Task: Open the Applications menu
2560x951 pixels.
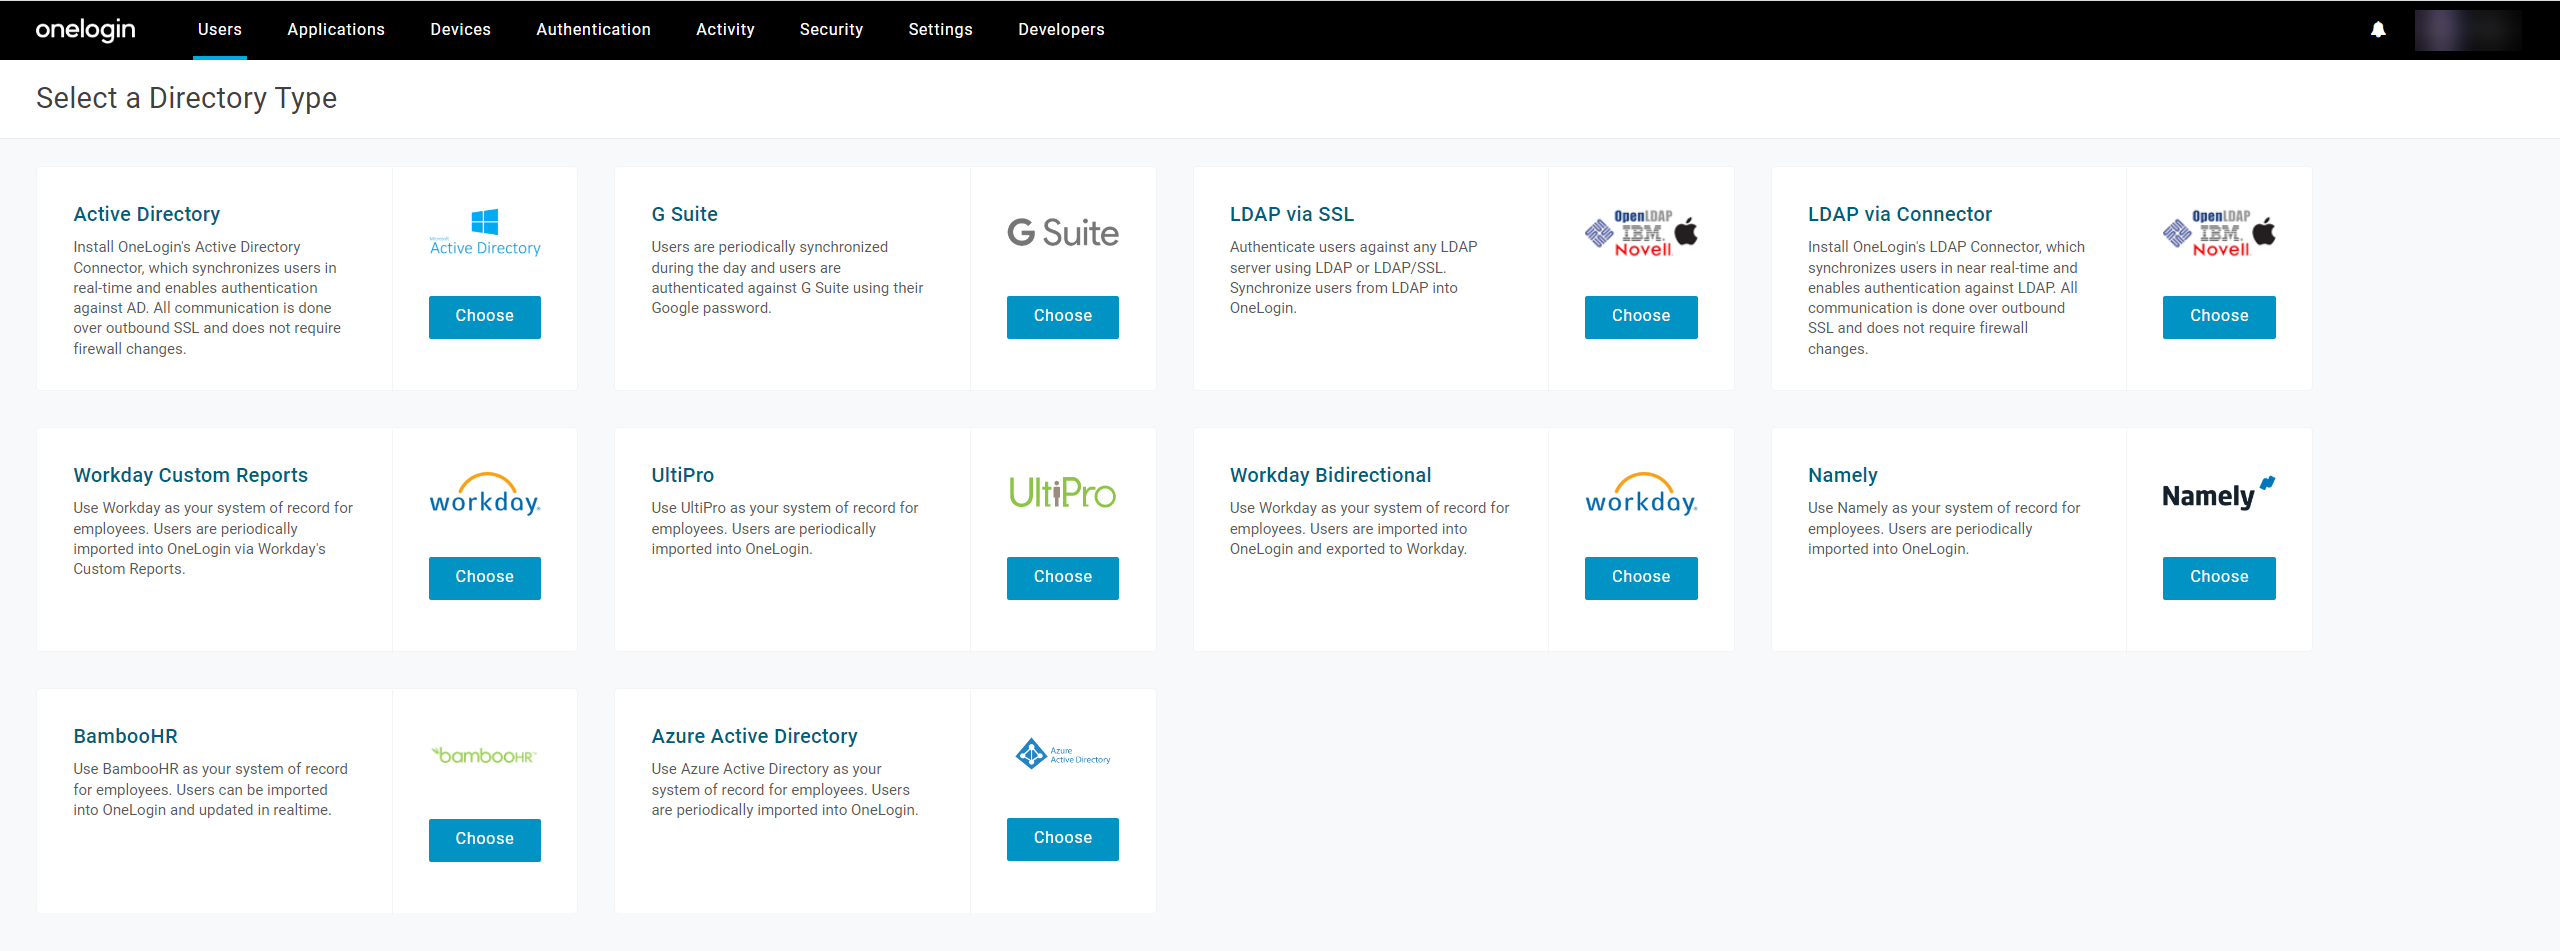Action: (x=336, y=30)
